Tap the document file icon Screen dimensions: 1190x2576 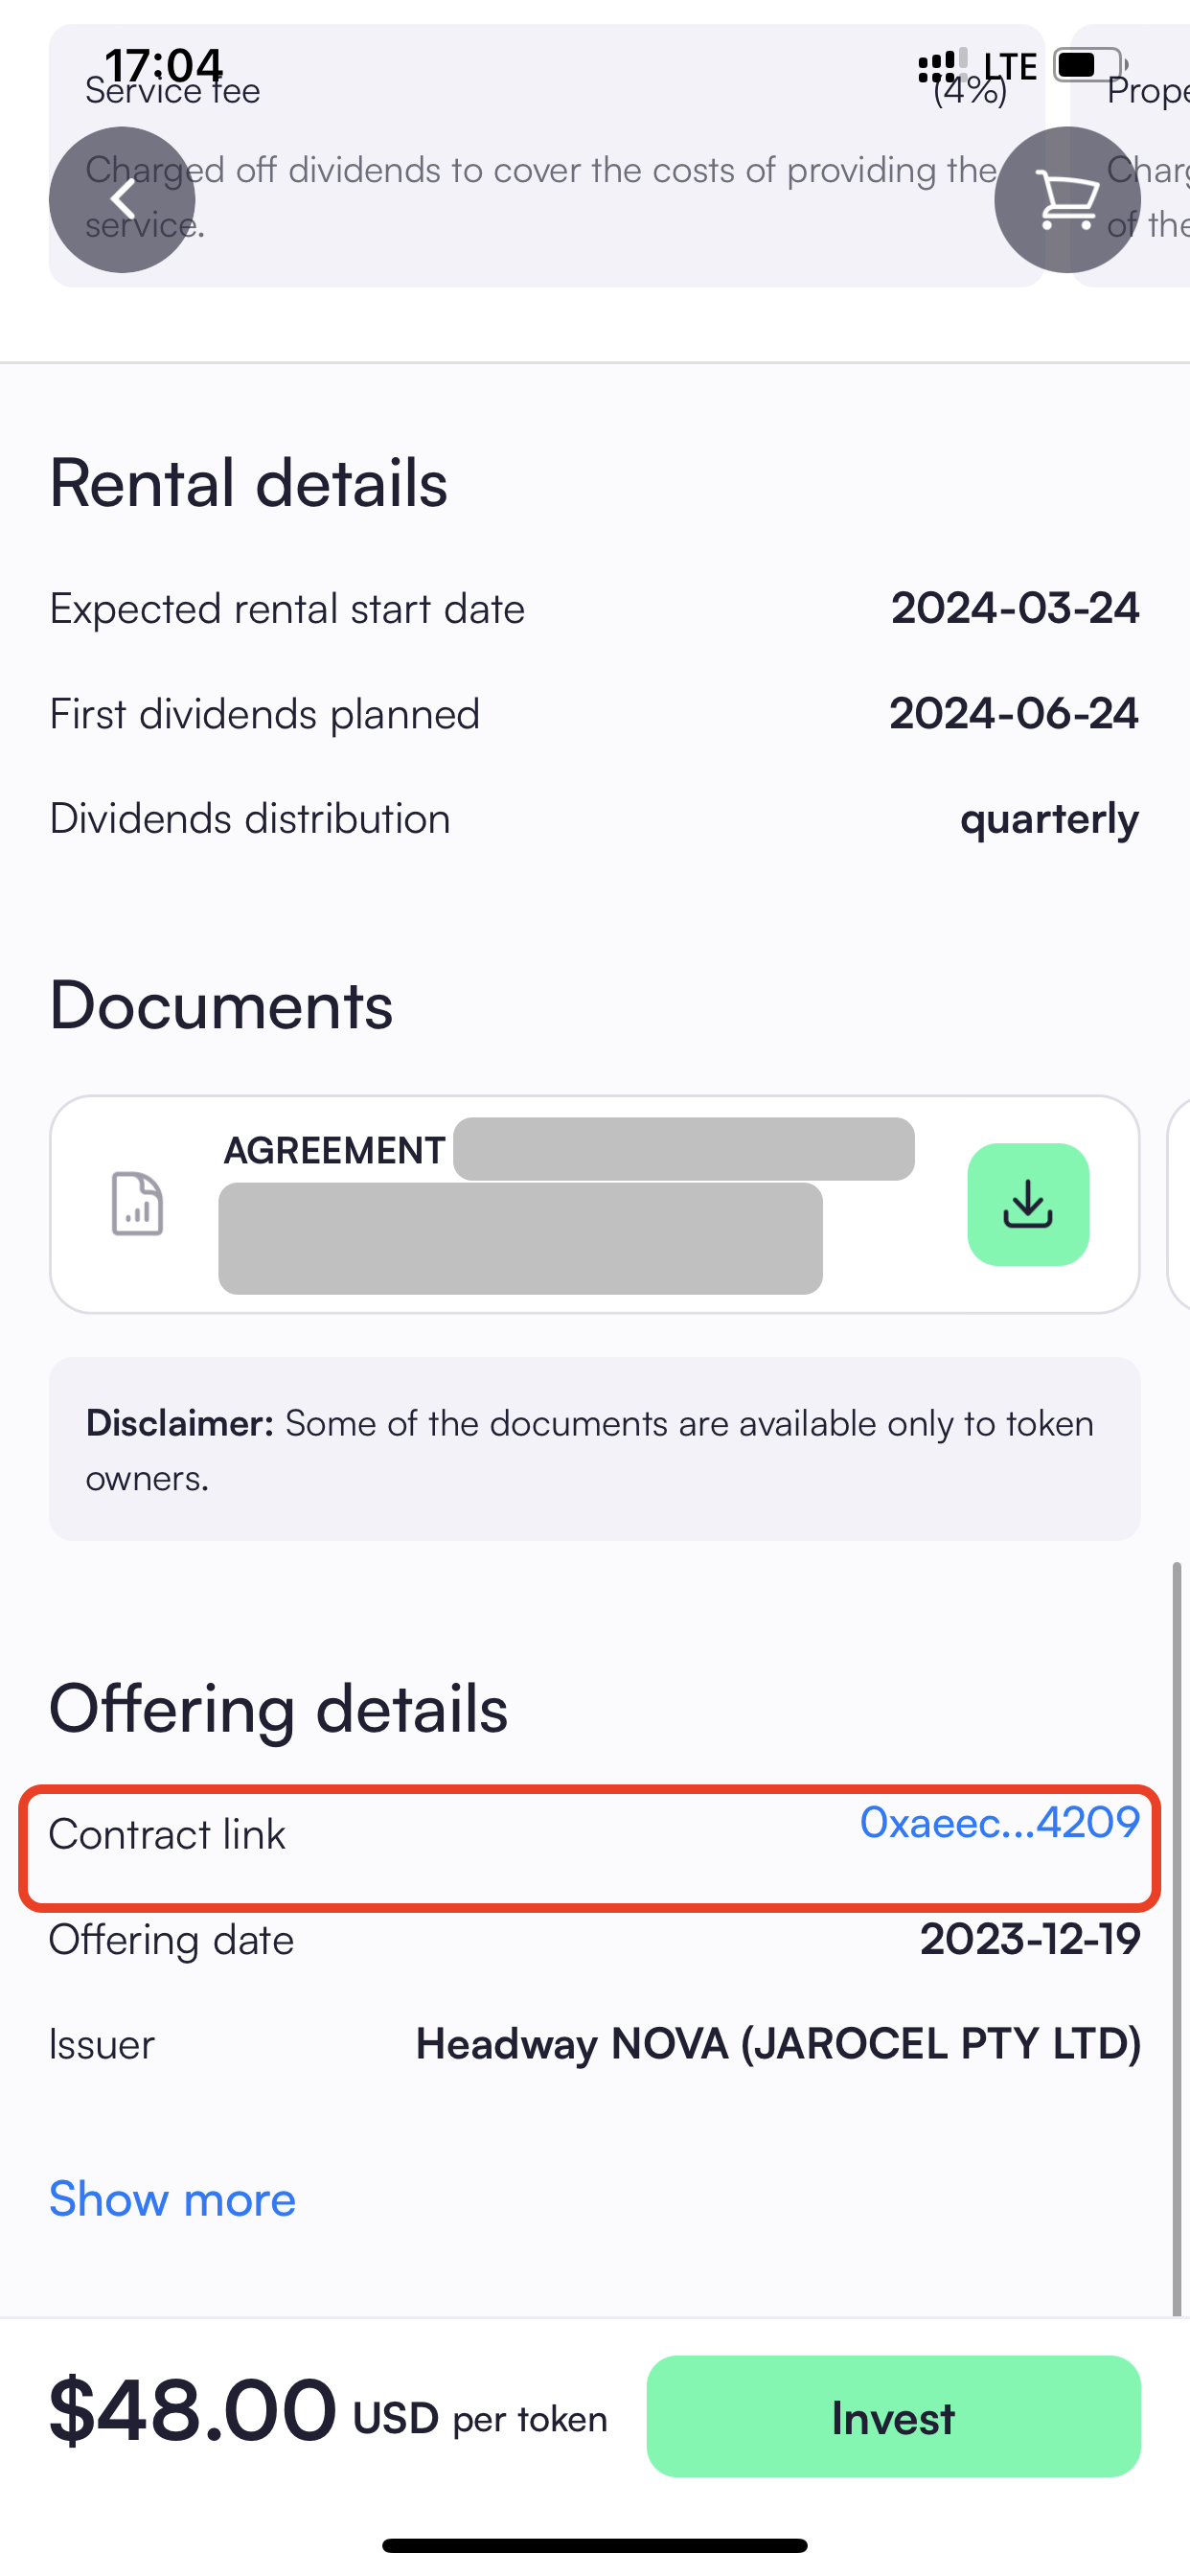137,1204
